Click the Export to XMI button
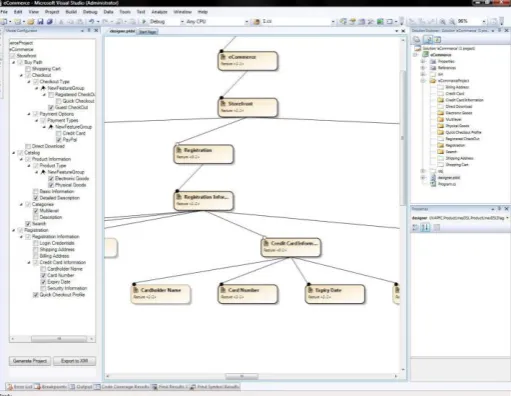 click(x=74, y=361)
